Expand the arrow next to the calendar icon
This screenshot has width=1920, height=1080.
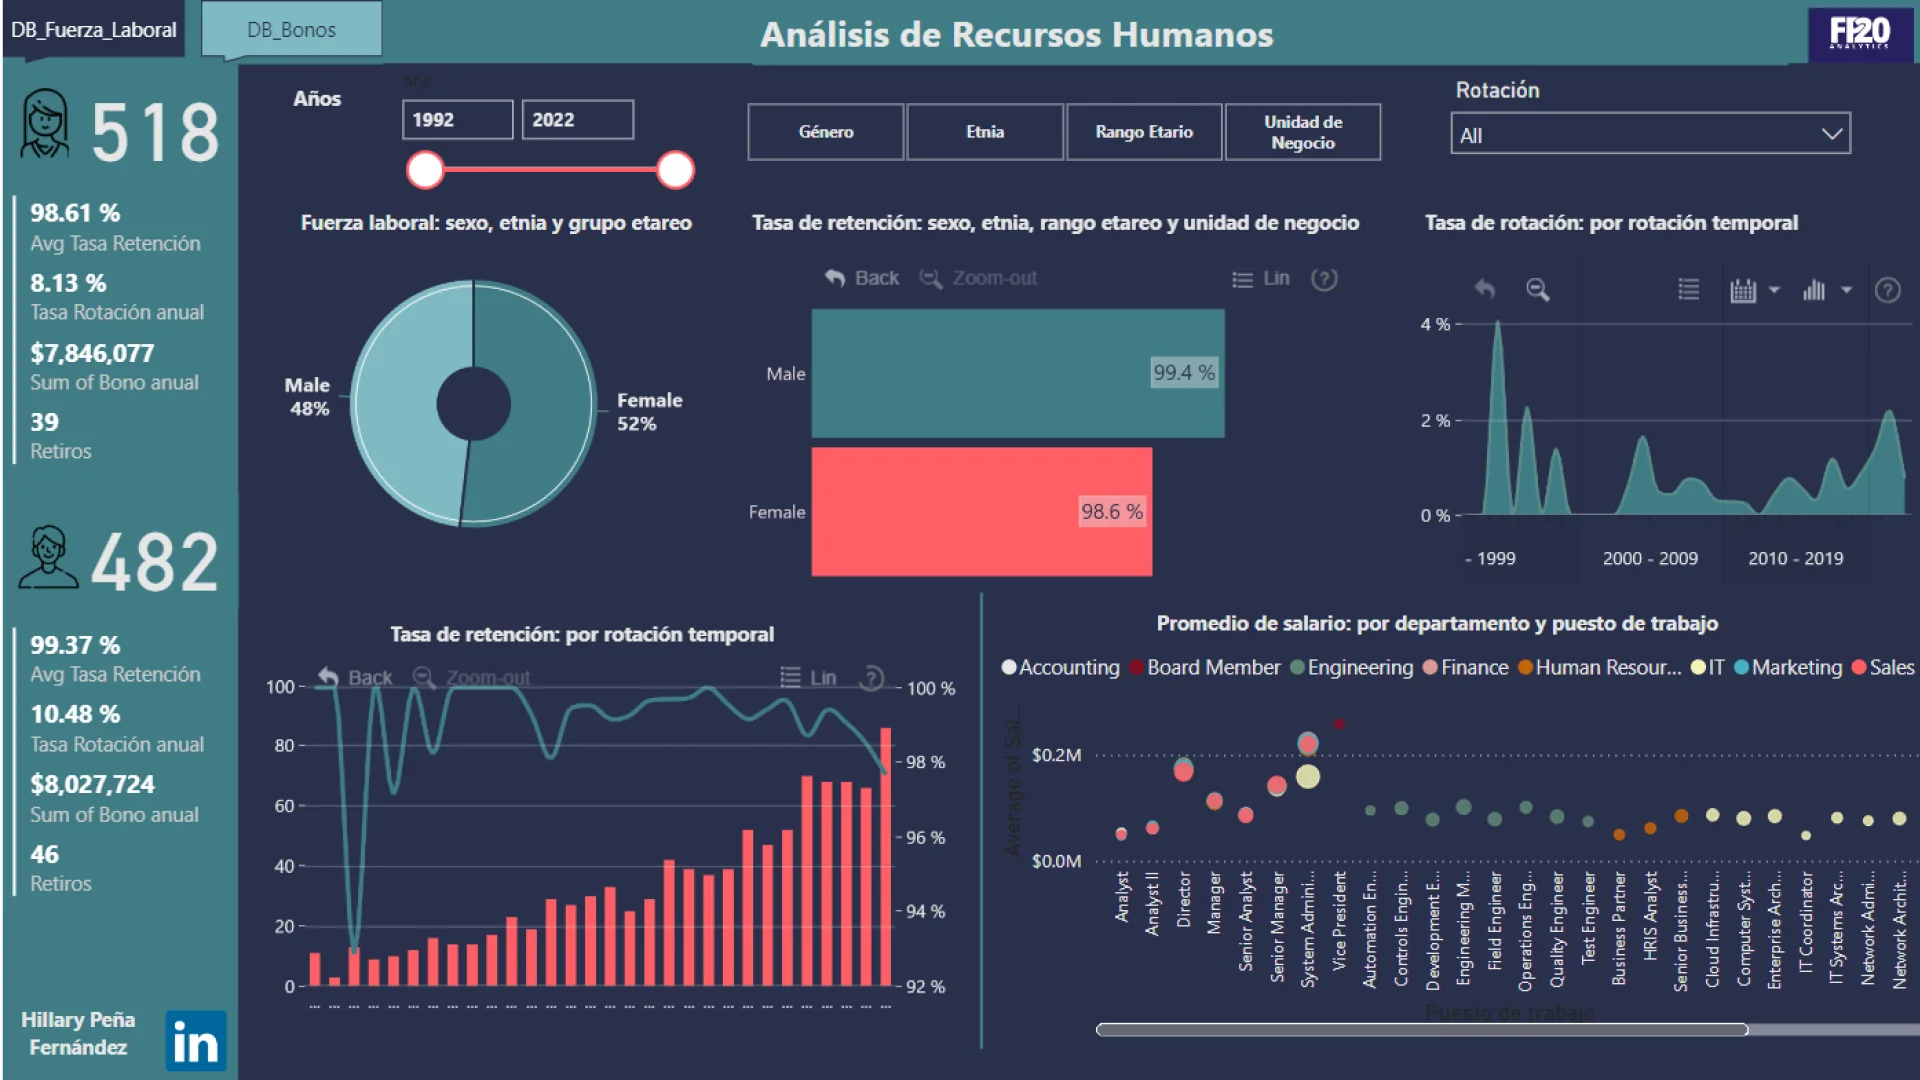click(x=1774, y=290)
